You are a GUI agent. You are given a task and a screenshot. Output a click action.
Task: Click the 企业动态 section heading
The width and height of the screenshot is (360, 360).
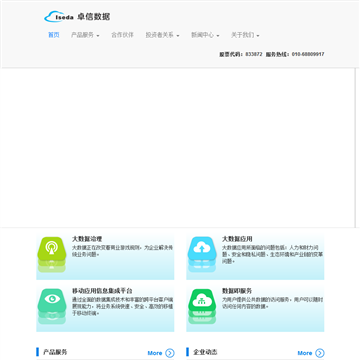(x=205, y=352)
